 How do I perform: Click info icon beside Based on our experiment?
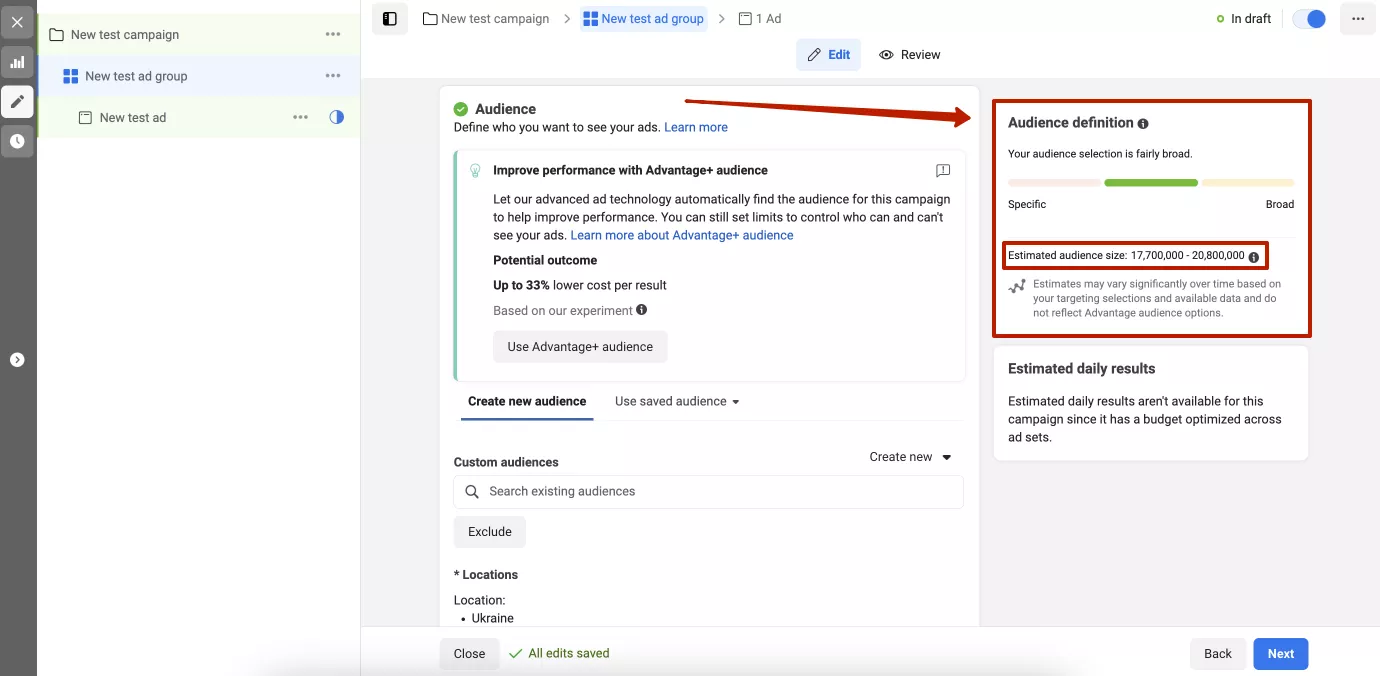[642, 310]
